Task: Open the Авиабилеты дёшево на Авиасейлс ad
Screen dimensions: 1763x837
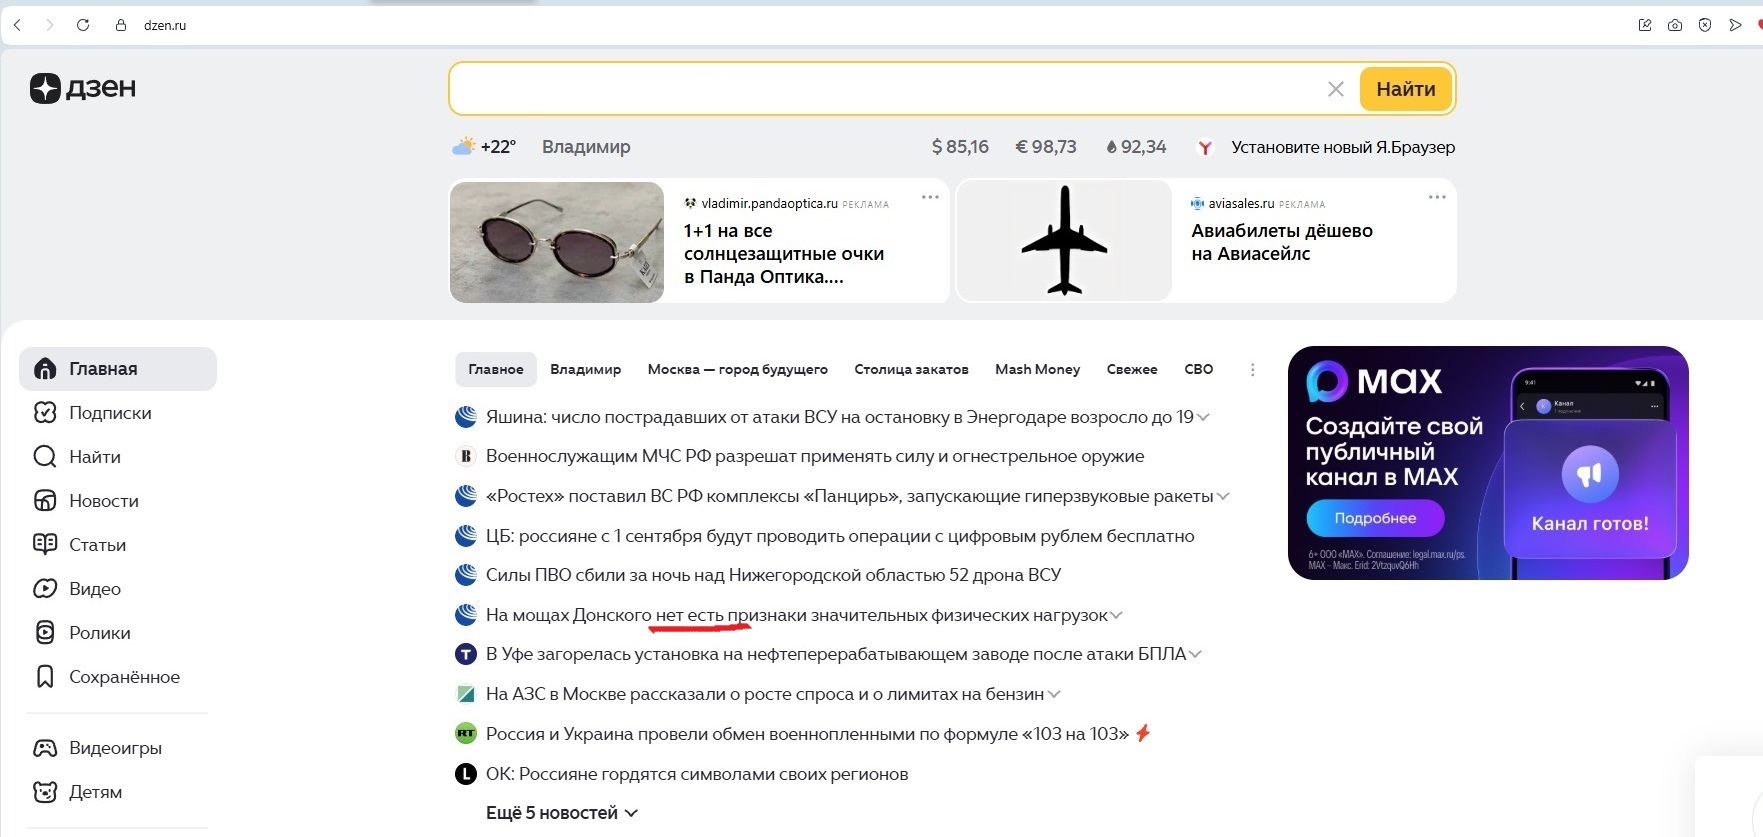Action: [1282, 242]
